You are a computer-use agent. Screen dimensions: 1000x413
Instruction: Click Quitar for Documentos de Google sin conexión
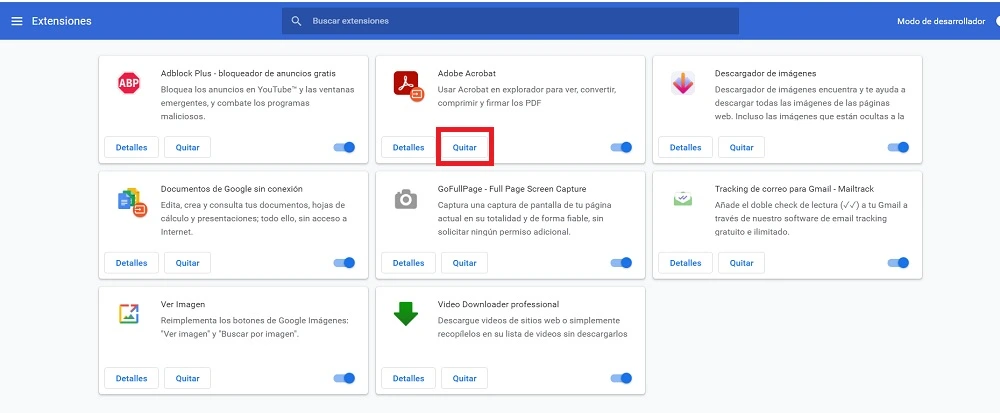coord(188,263)
